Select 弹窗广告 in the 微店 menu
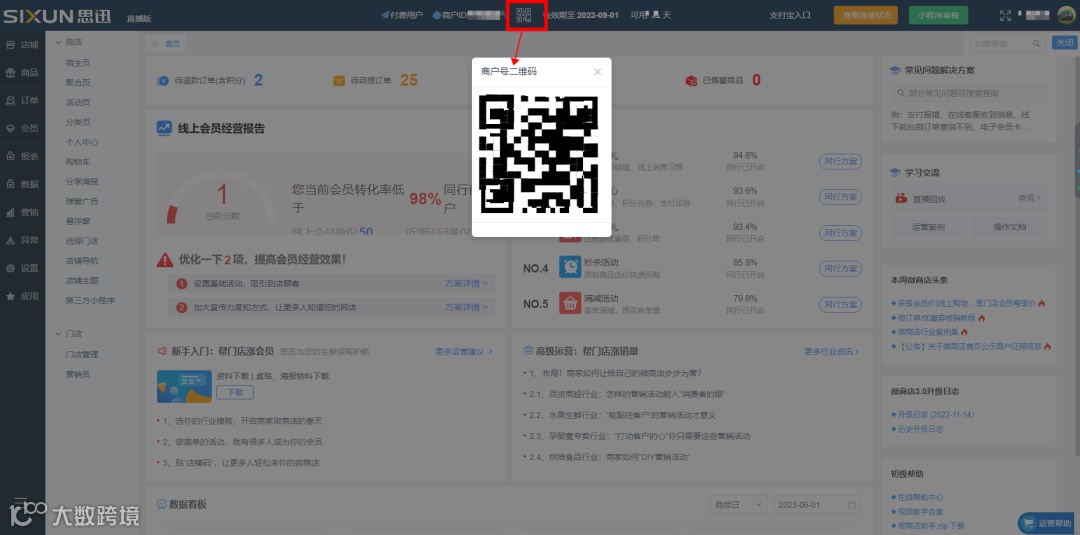The height and width of the screenshot is (535, 1080). tap(82, 202)
